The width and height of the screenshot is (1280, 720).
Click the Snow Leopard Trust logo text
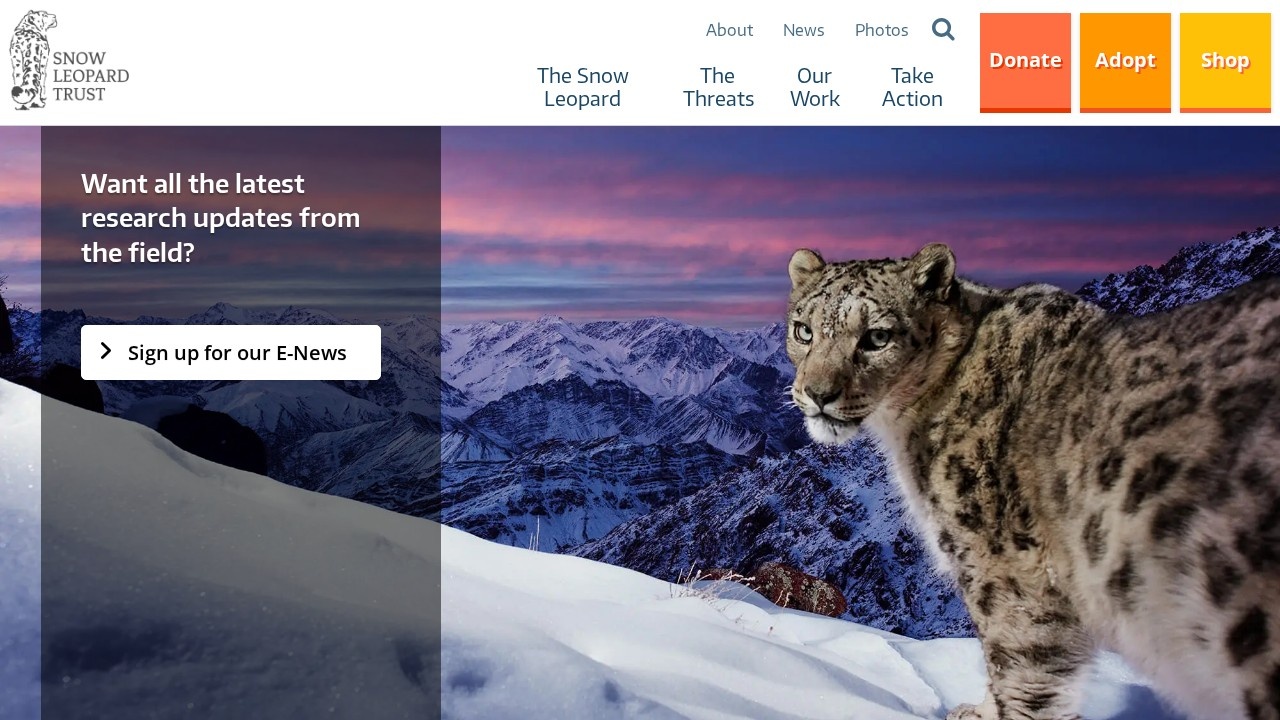91,76
